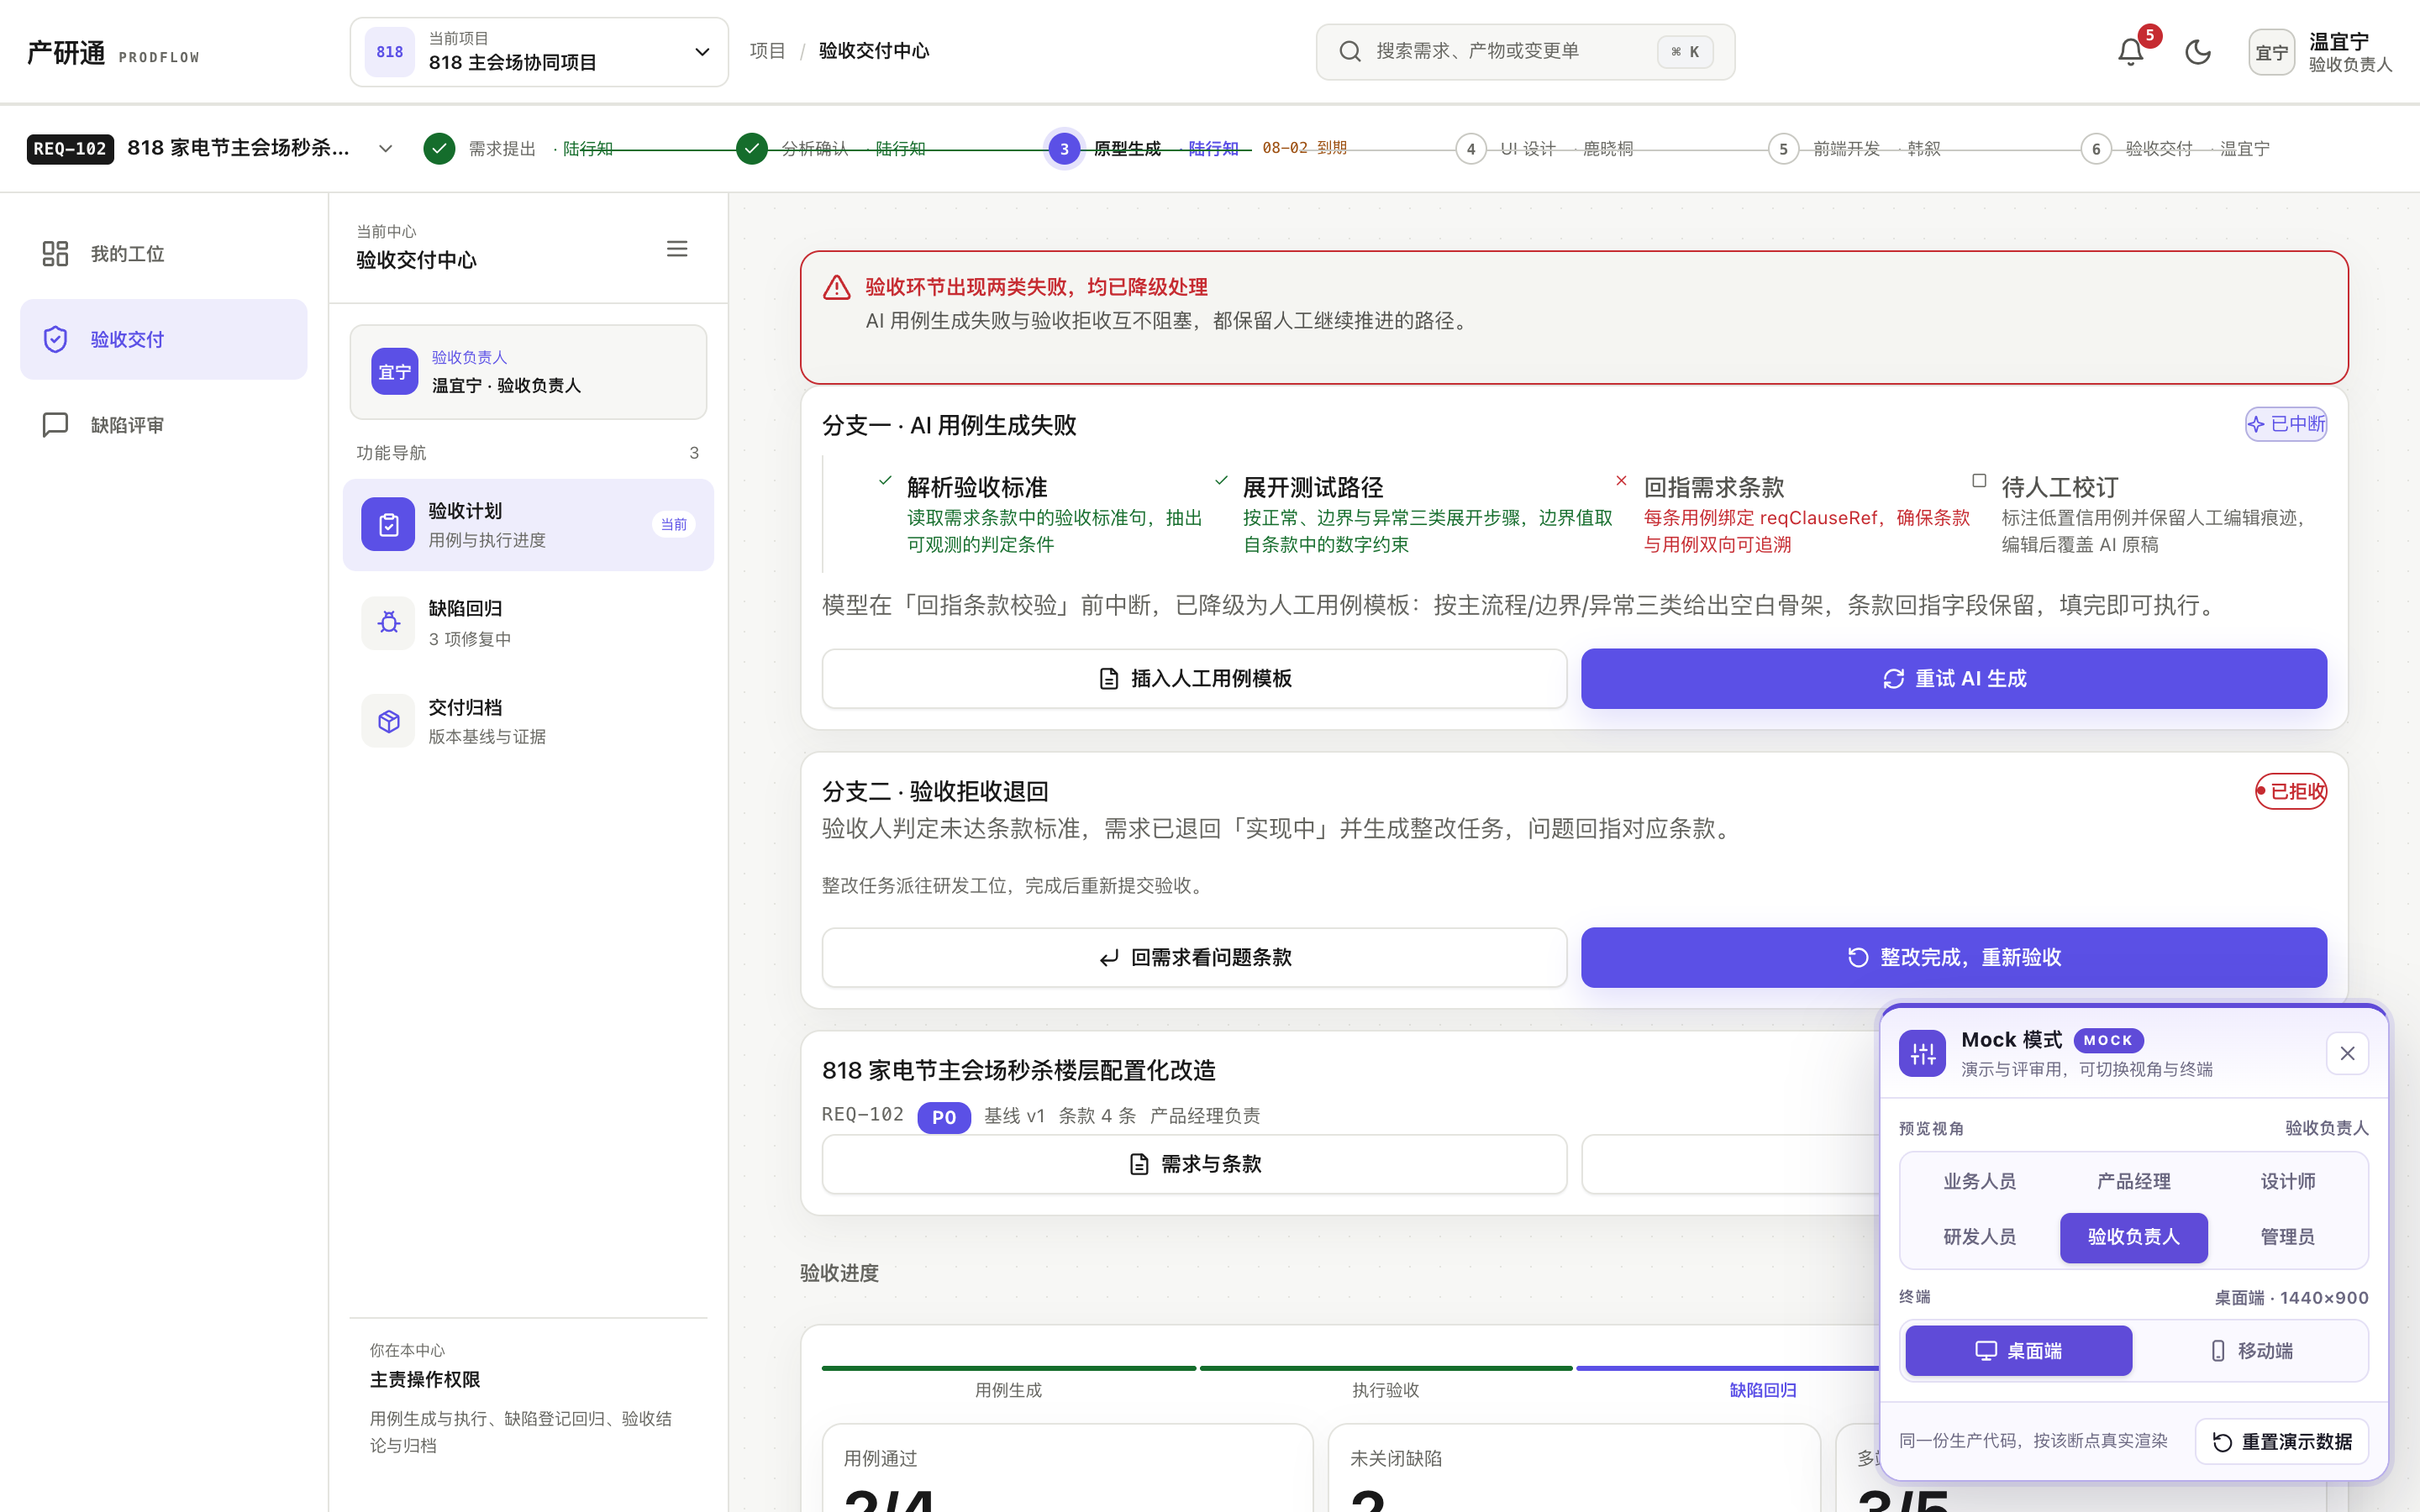This screenshot has width=2420, height=1512.
Task: Click the P0 priority badge
Action: 944,1117
